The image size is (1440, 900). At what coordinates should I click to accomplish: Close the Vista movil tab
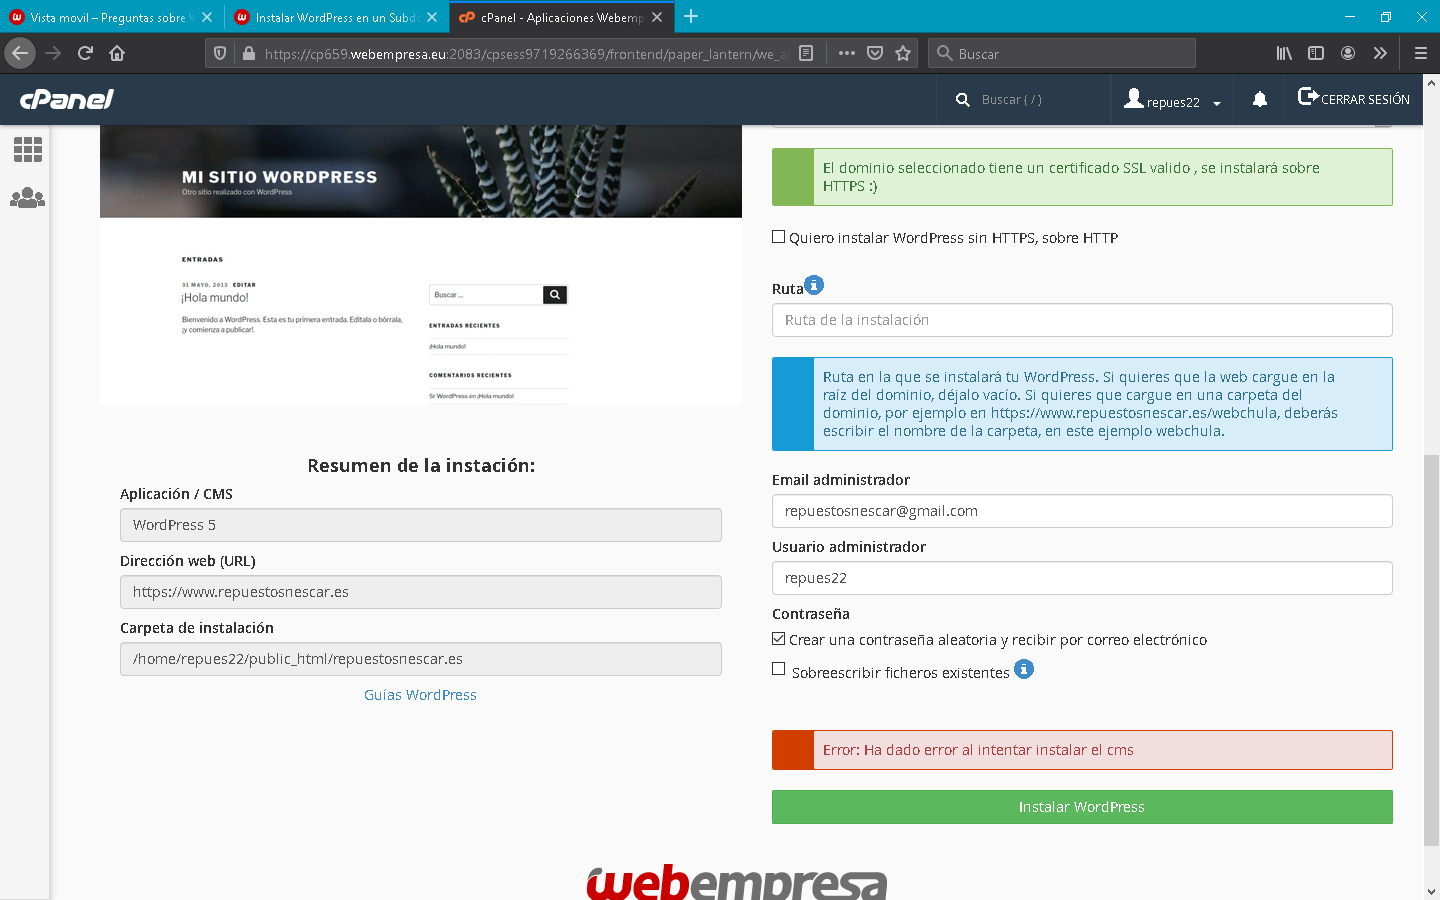coord(207,17)
